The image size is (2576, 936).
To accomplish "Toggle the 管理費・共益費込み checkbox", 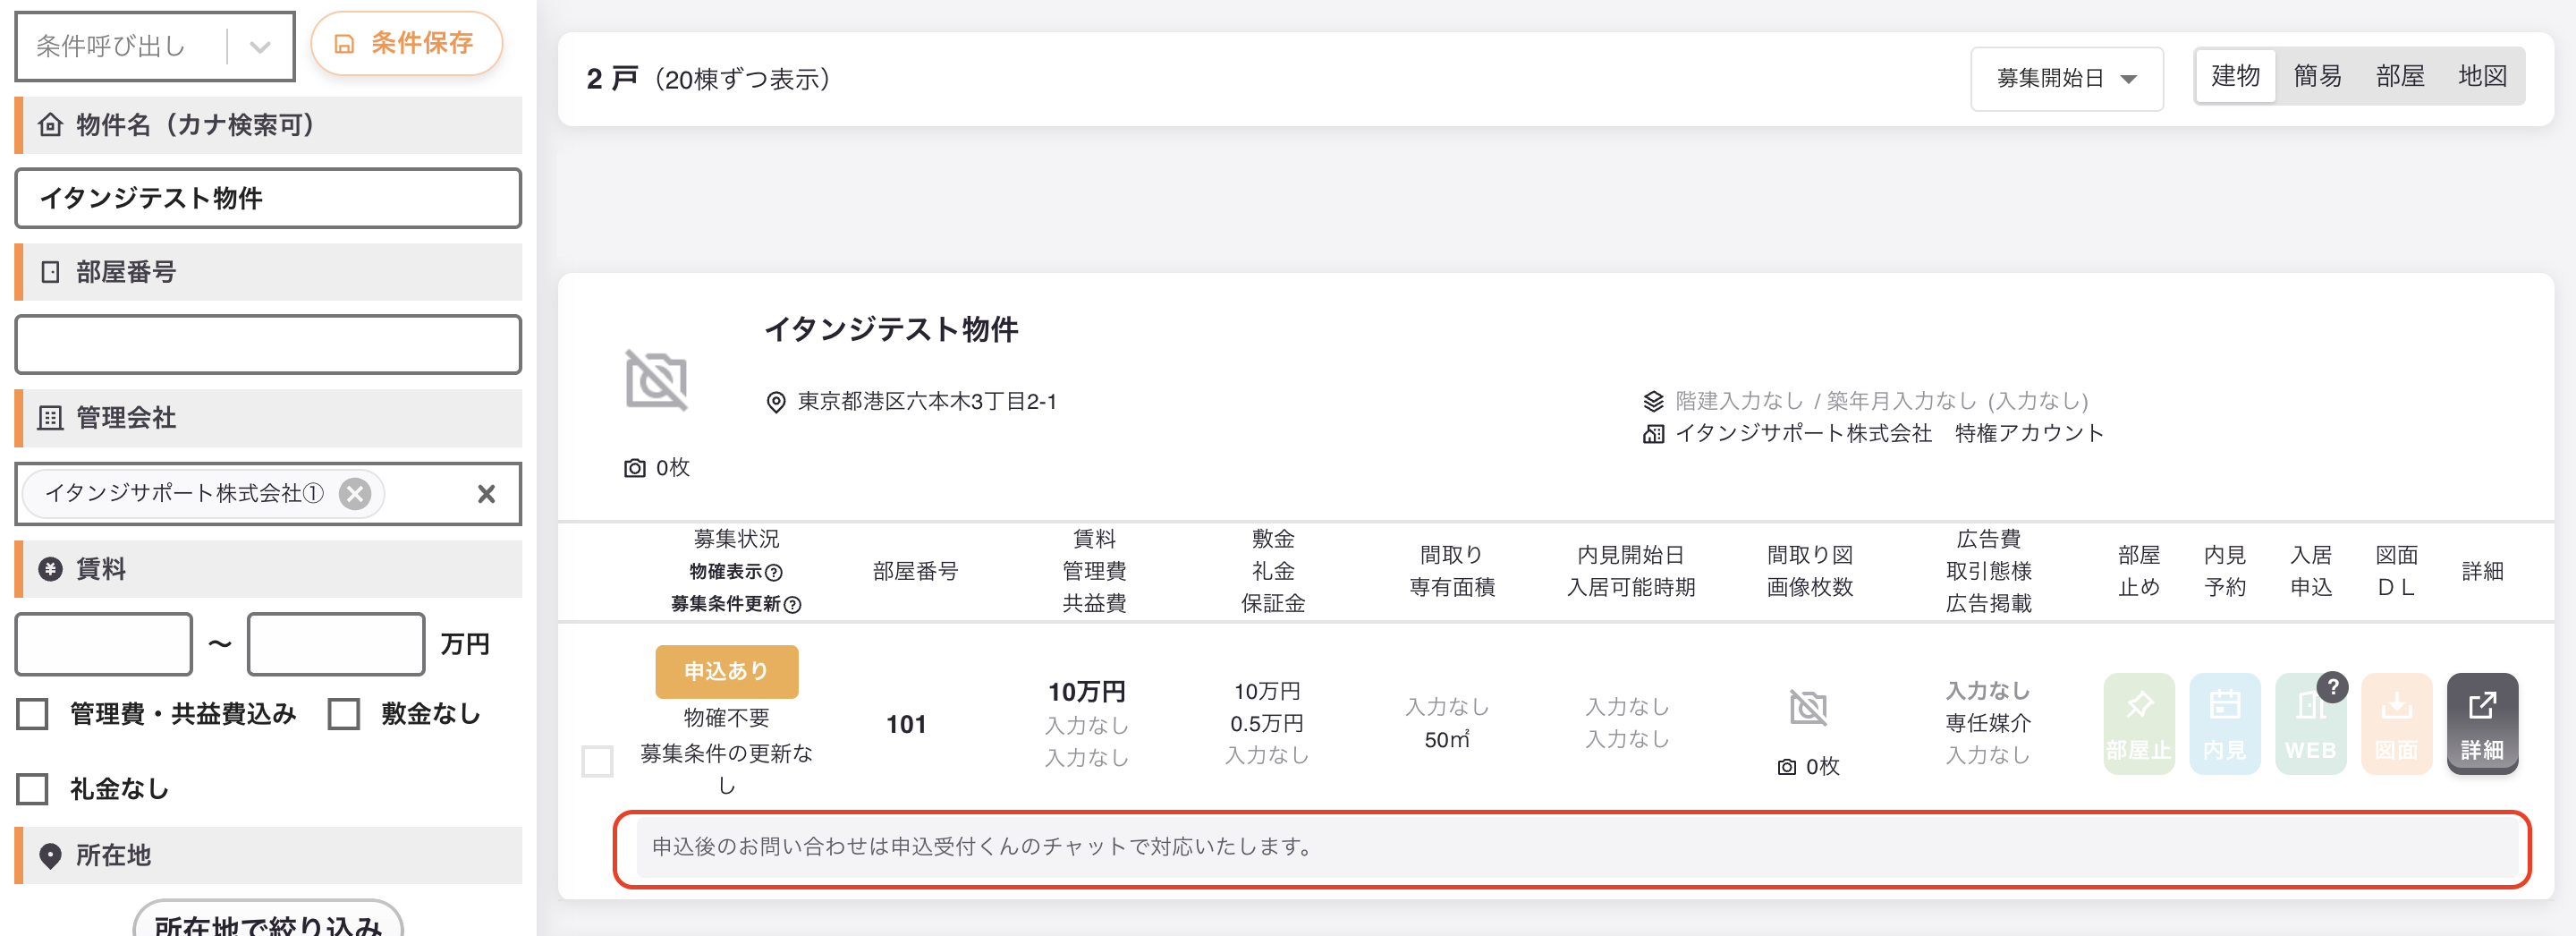I will click(33, 714).
